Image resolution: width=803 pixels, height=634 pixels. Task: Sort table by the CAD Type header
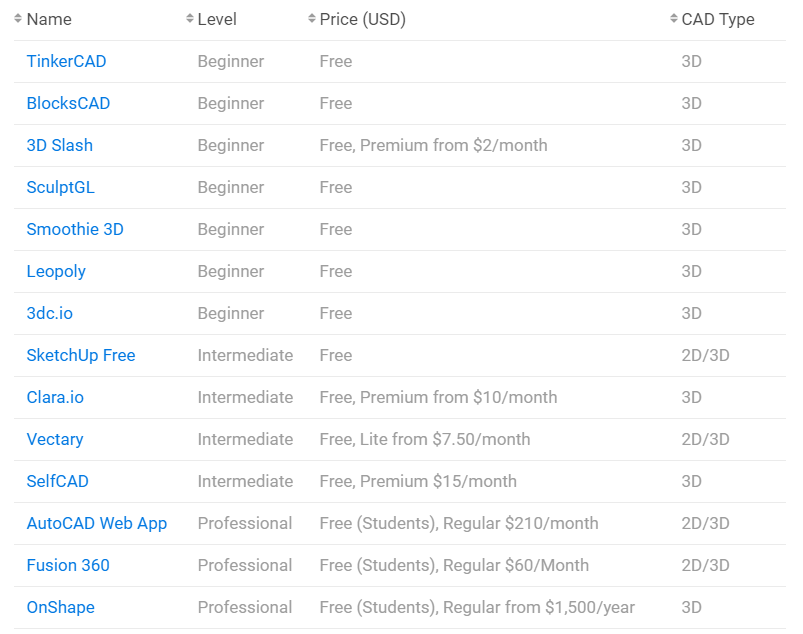717,19
